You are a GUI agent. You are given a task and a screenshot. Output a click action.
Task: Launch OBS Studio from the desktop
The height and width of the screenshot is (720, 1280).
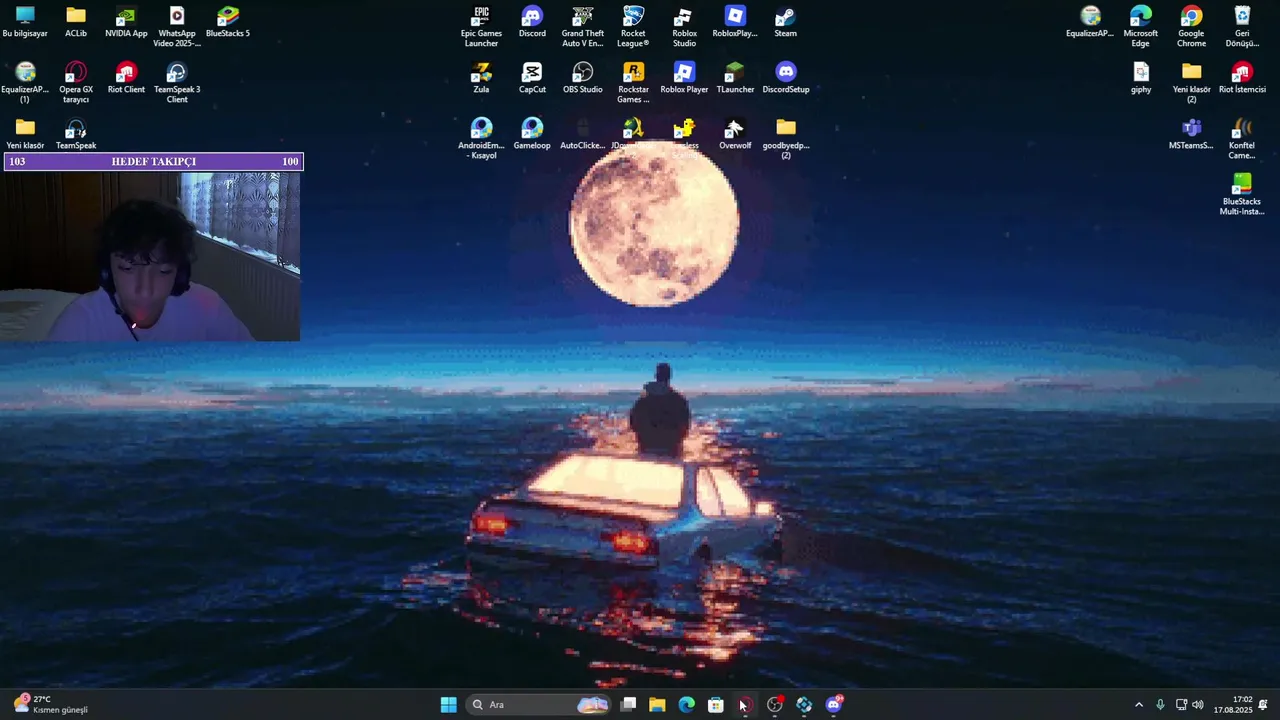[582, 78]
